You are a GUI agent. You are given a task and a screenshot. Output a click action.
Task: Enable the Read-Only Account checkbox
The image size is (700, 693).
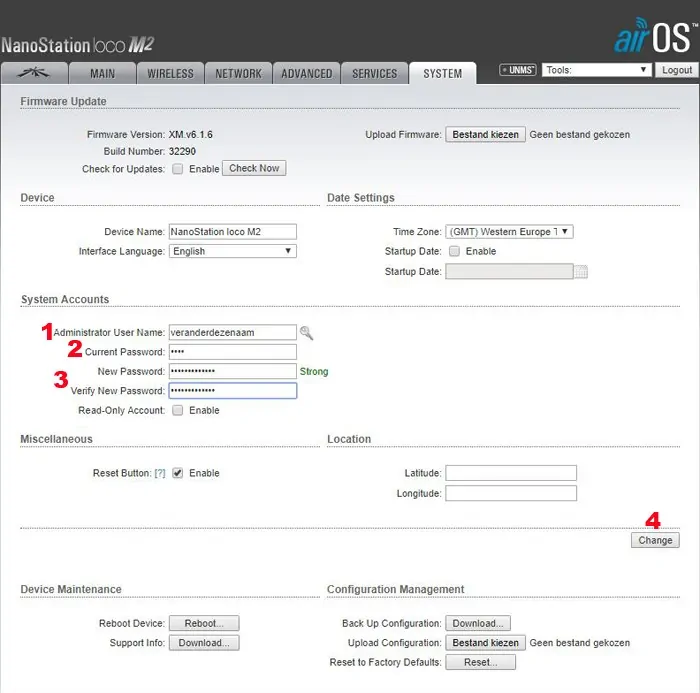178,410
